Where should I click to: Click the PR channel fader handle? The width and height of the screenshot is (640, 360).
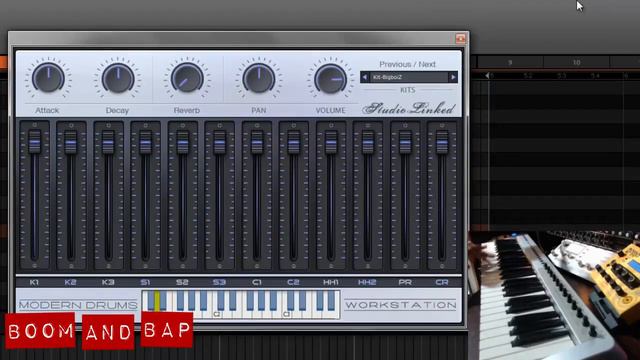coord(405,142)
